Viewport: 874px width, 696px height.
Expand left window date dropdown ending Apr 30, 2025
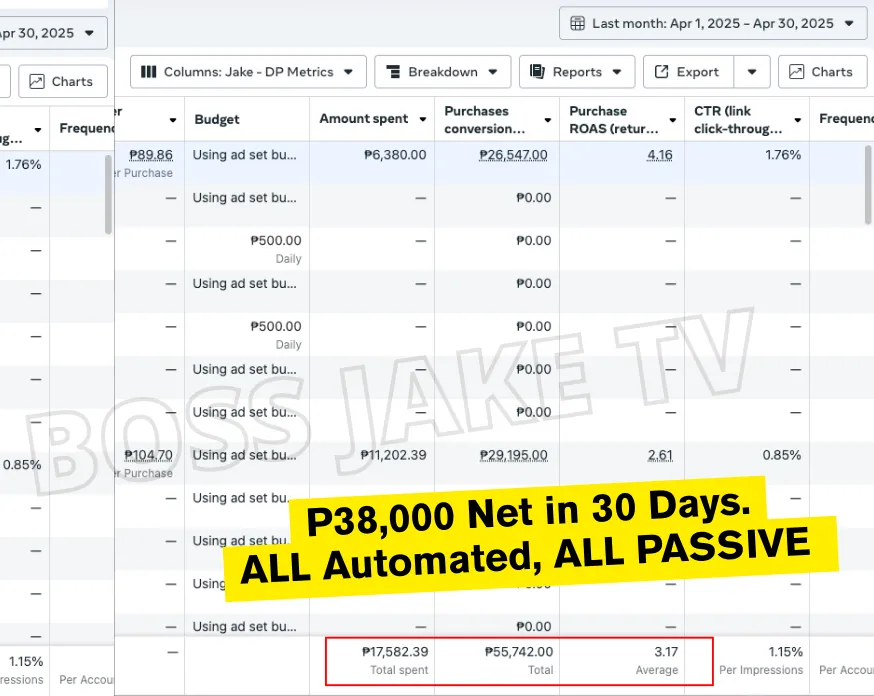pyautogui.click(x=89, y=33)
